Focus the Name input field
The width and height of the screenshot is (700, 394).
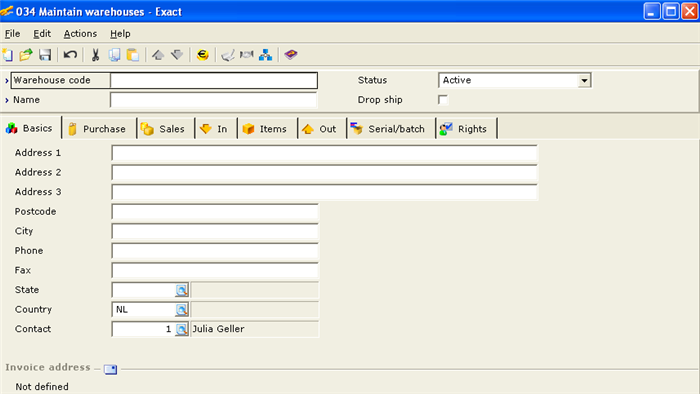[213, 100]
